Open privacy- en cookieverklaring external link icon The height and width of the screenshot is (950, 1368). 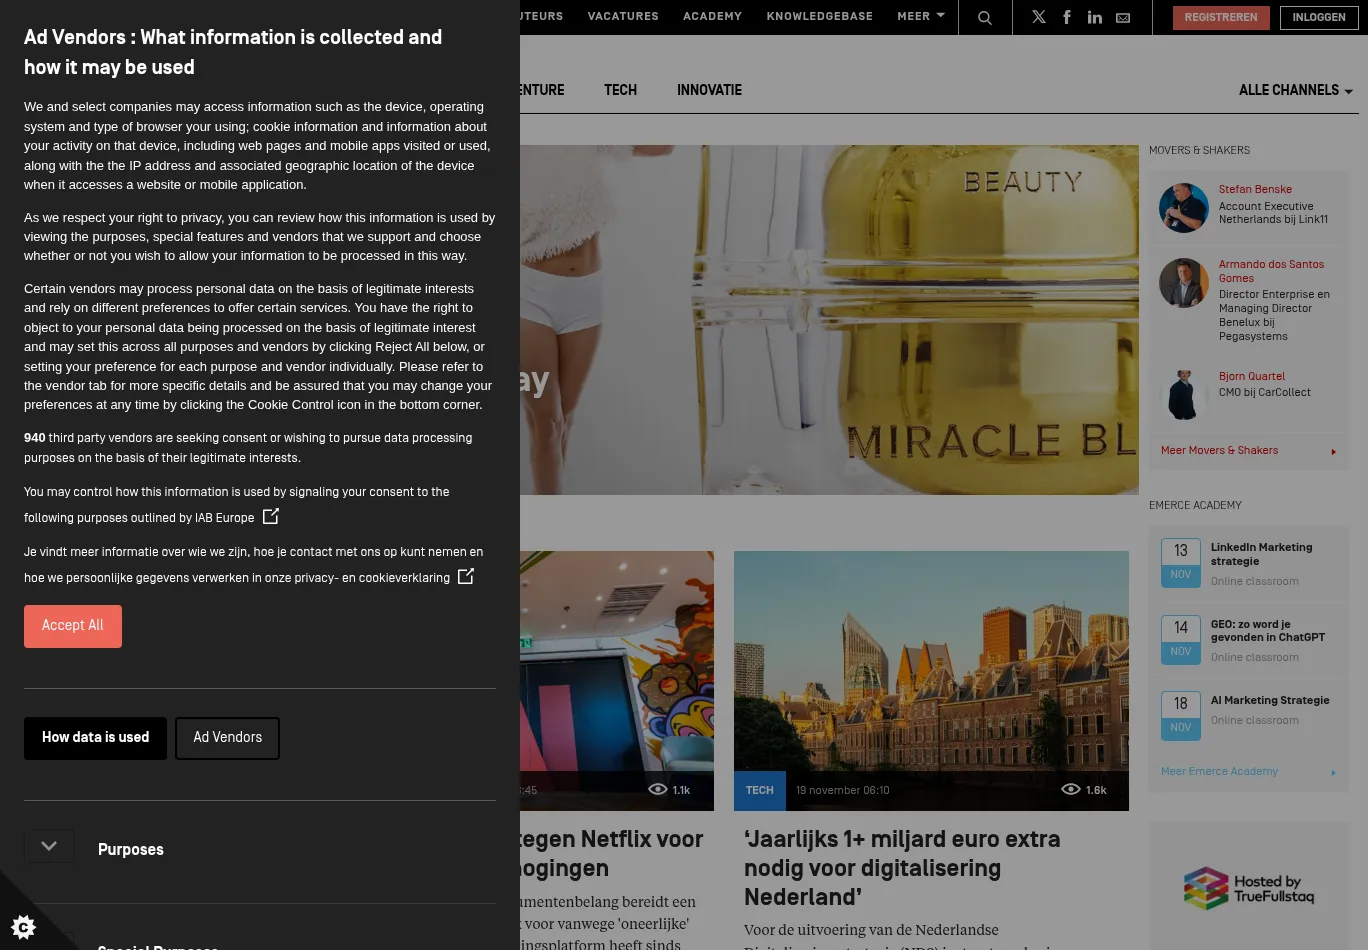coord(466,577)
